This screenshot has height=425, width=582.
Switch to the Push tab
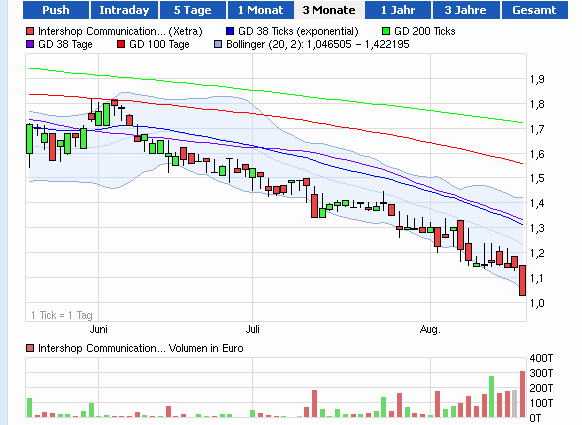click(x=56, y=10)
